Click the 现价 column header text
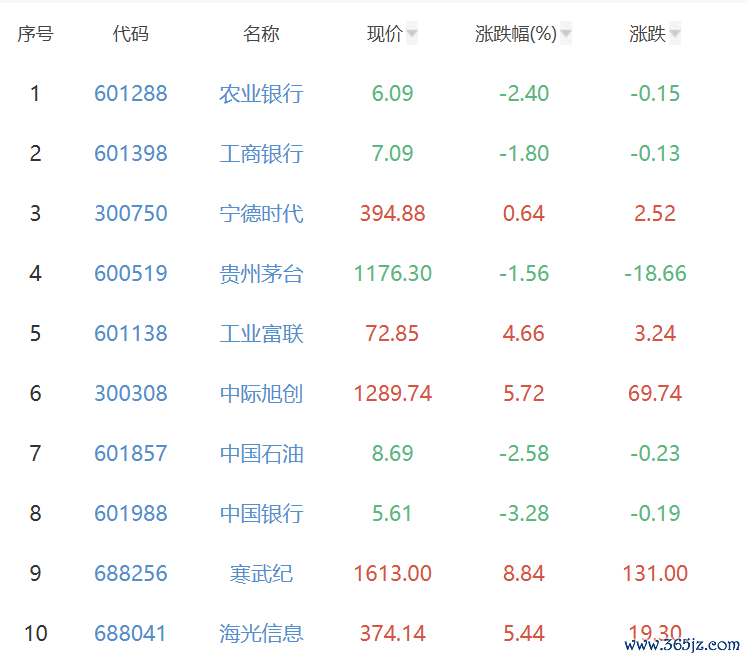The height and width of the screenshot is (660, 747). click(385, 34)
